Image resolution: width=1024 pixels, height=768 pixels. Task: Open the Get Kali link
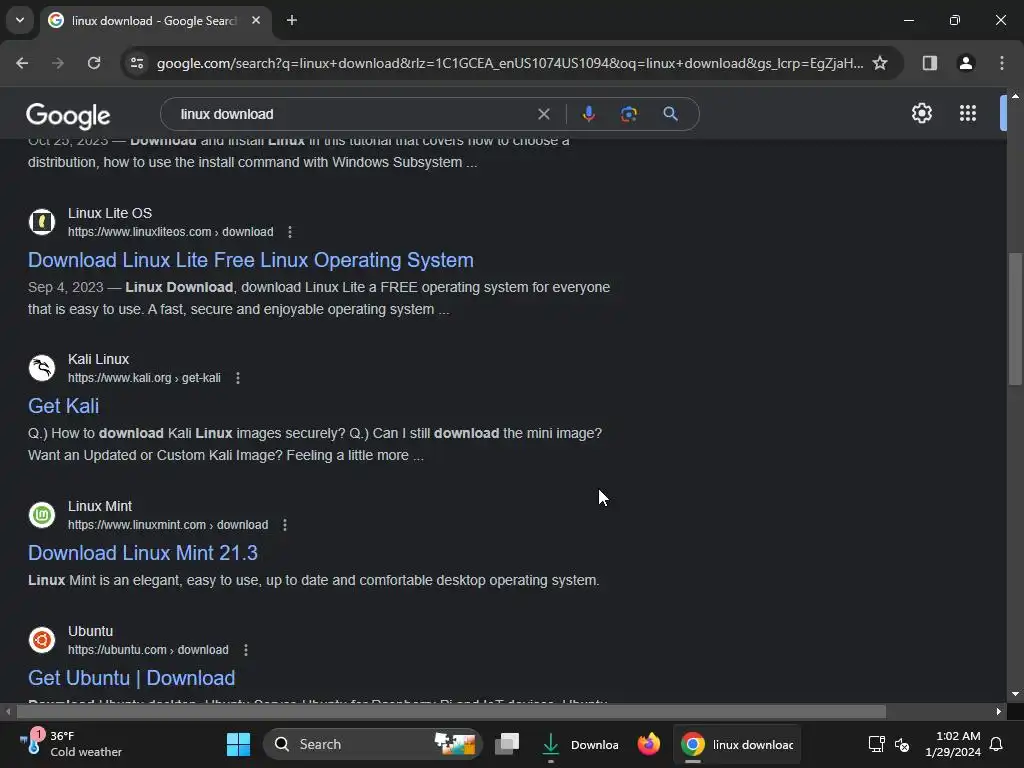[63, 406]
